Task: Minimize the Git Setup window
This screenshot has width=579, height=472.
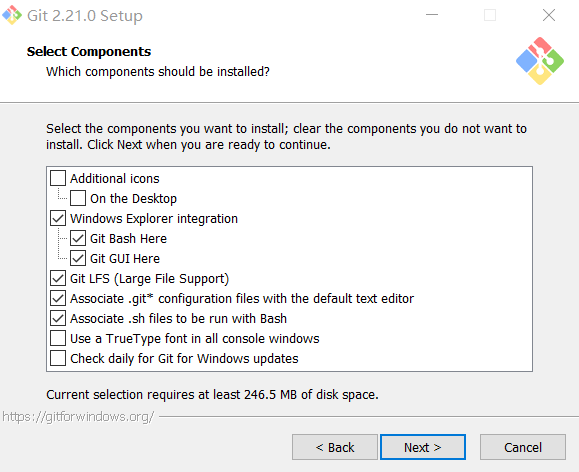Action: 432,15
